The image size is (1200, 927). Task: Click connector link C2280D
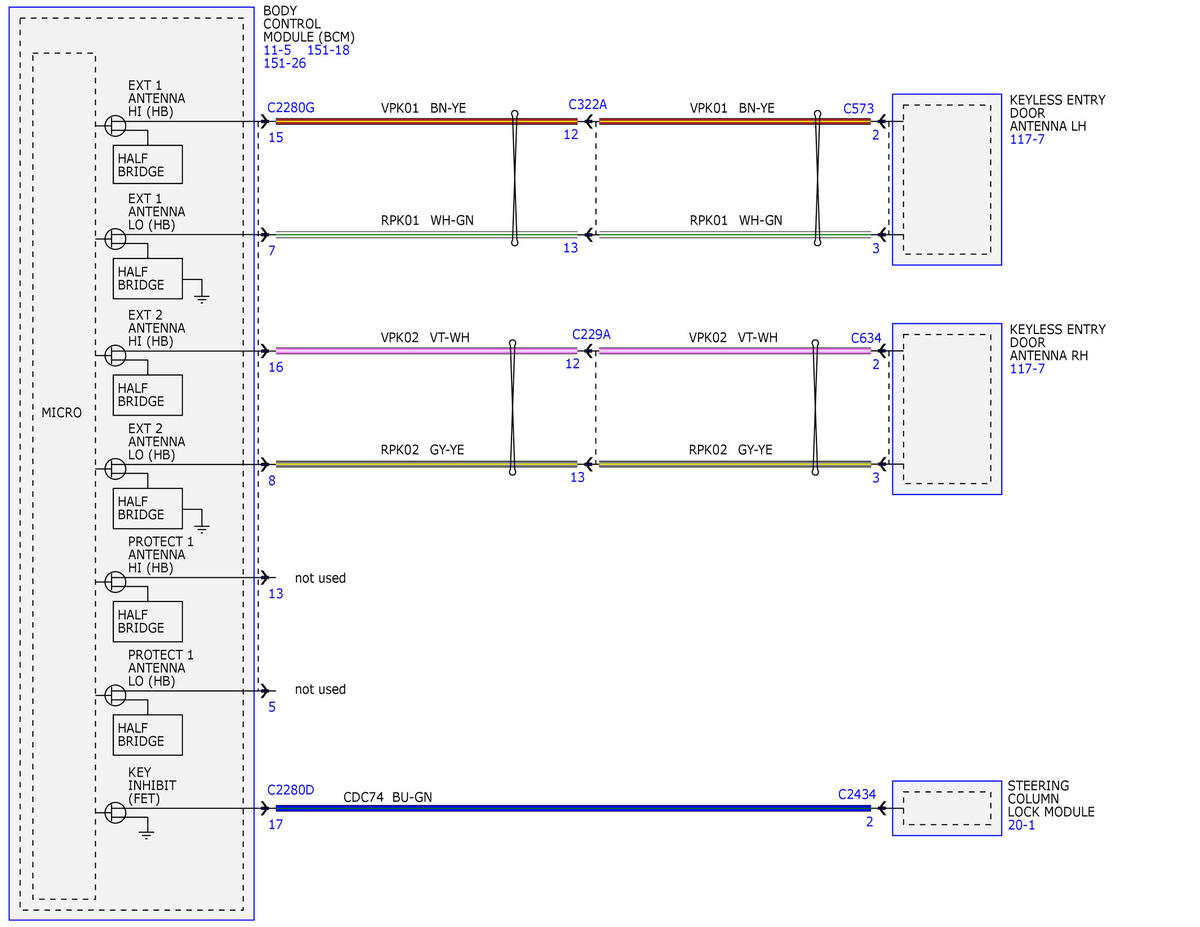291,790
